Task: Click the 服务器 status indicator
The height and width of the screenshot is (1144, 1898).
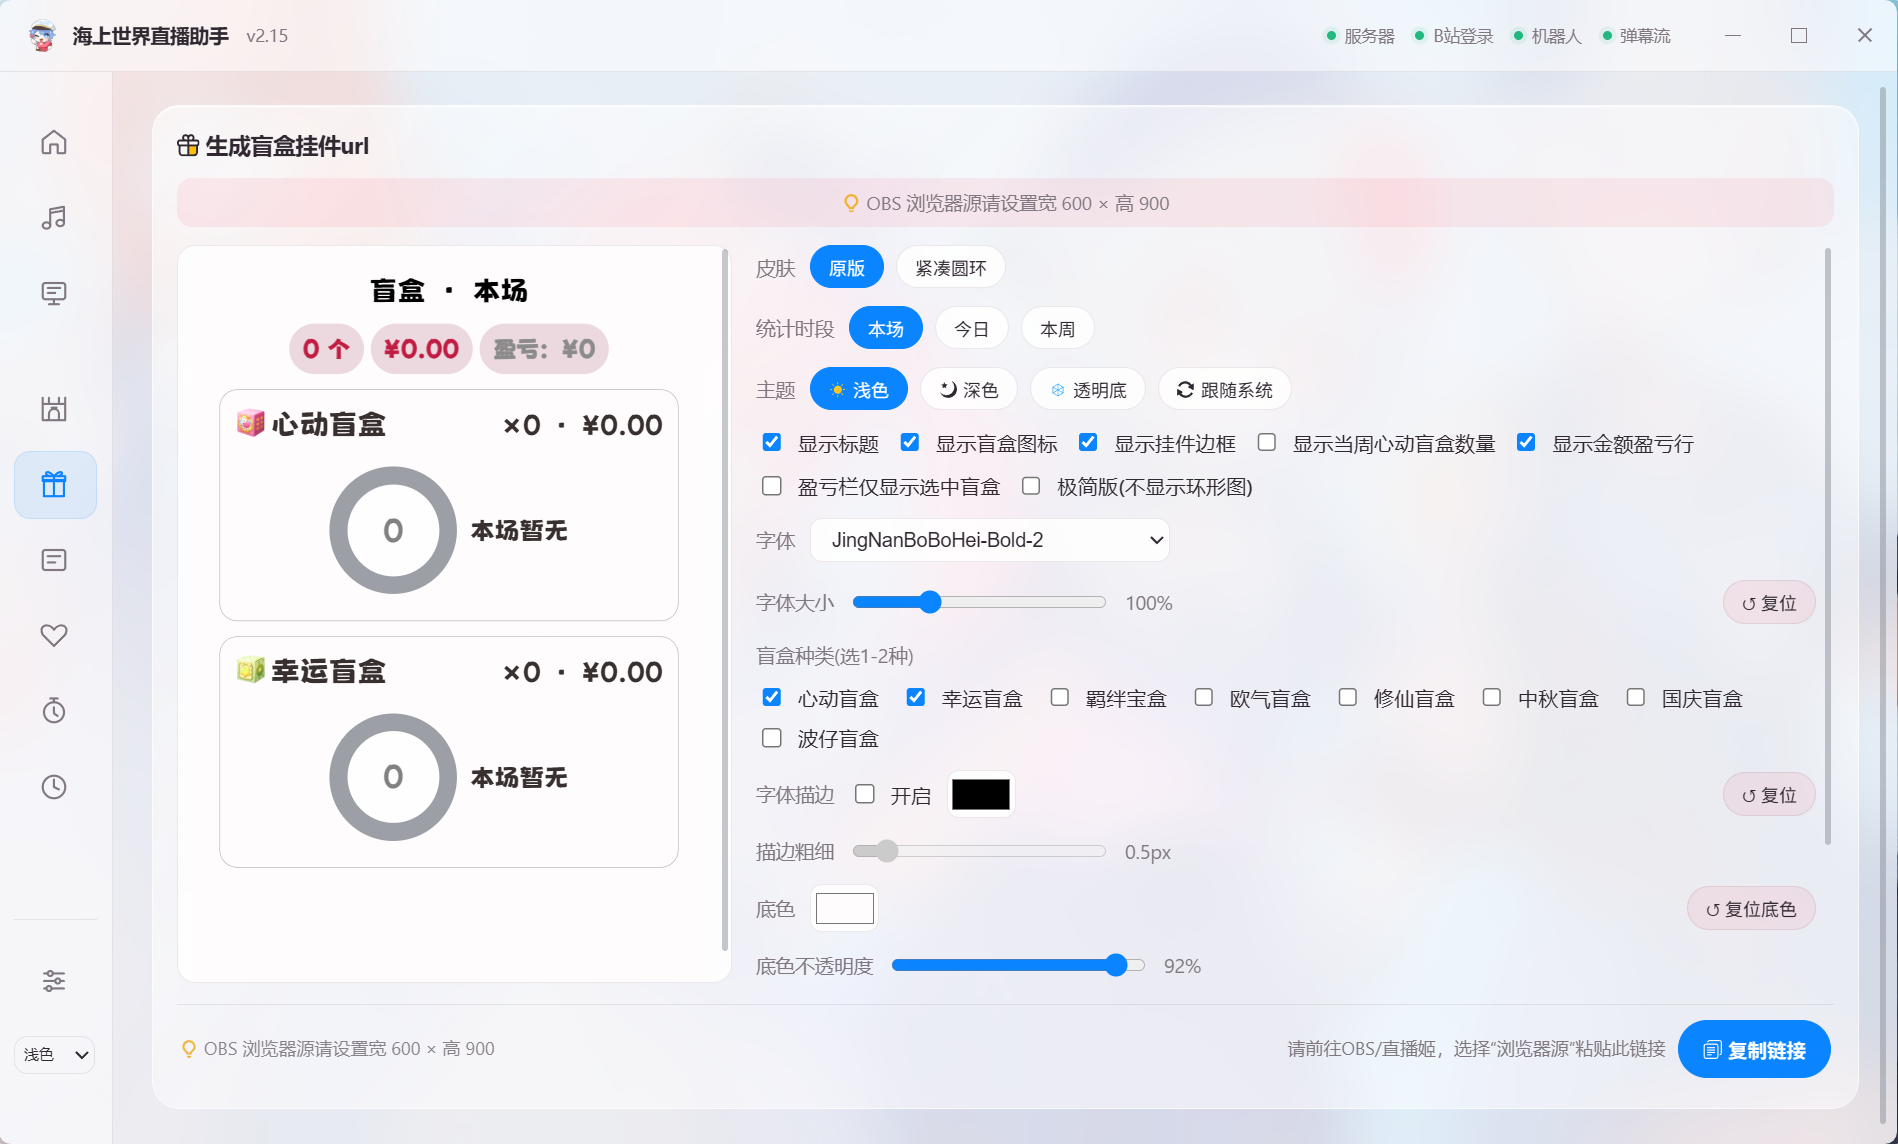Action: point(1360,36)
